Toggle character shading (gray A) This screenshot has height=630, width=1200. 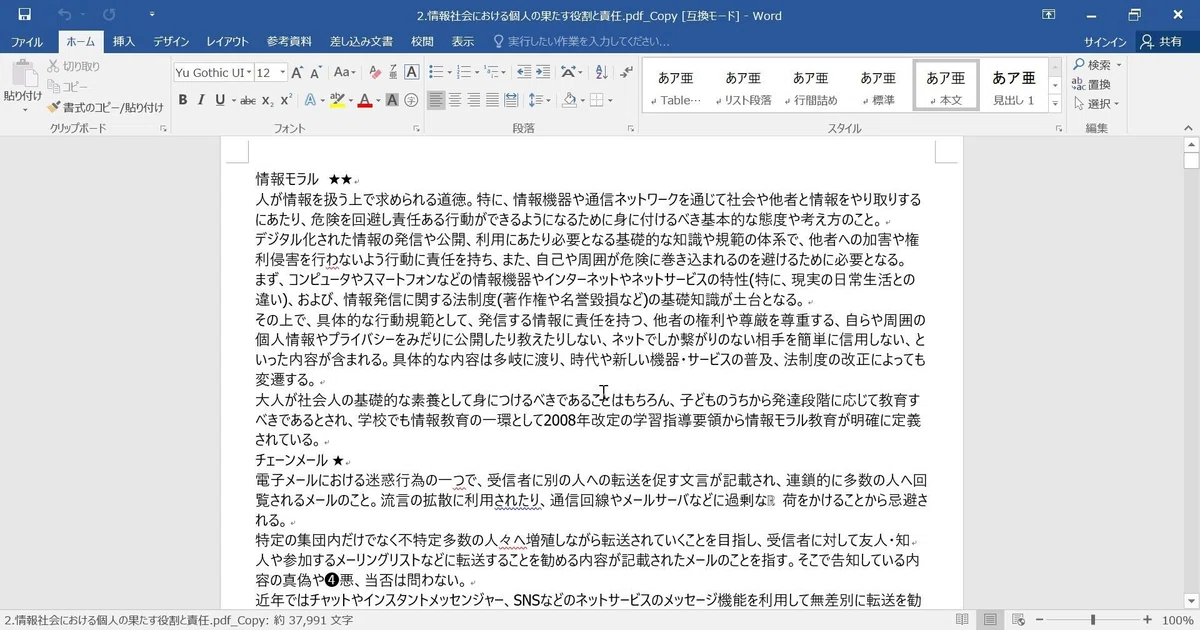click(x=392, y=100)
